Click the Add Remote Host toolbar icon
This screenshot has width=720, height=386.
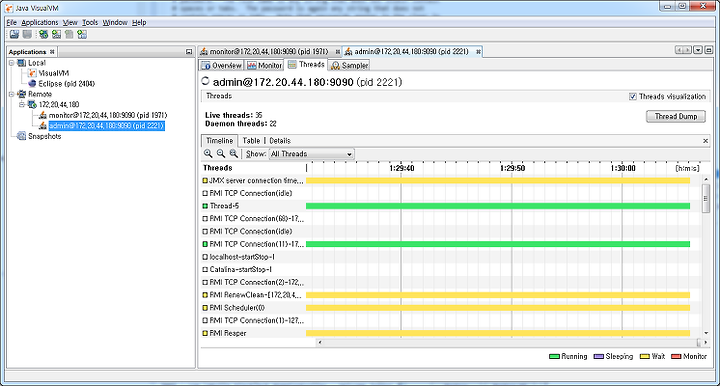44,34
